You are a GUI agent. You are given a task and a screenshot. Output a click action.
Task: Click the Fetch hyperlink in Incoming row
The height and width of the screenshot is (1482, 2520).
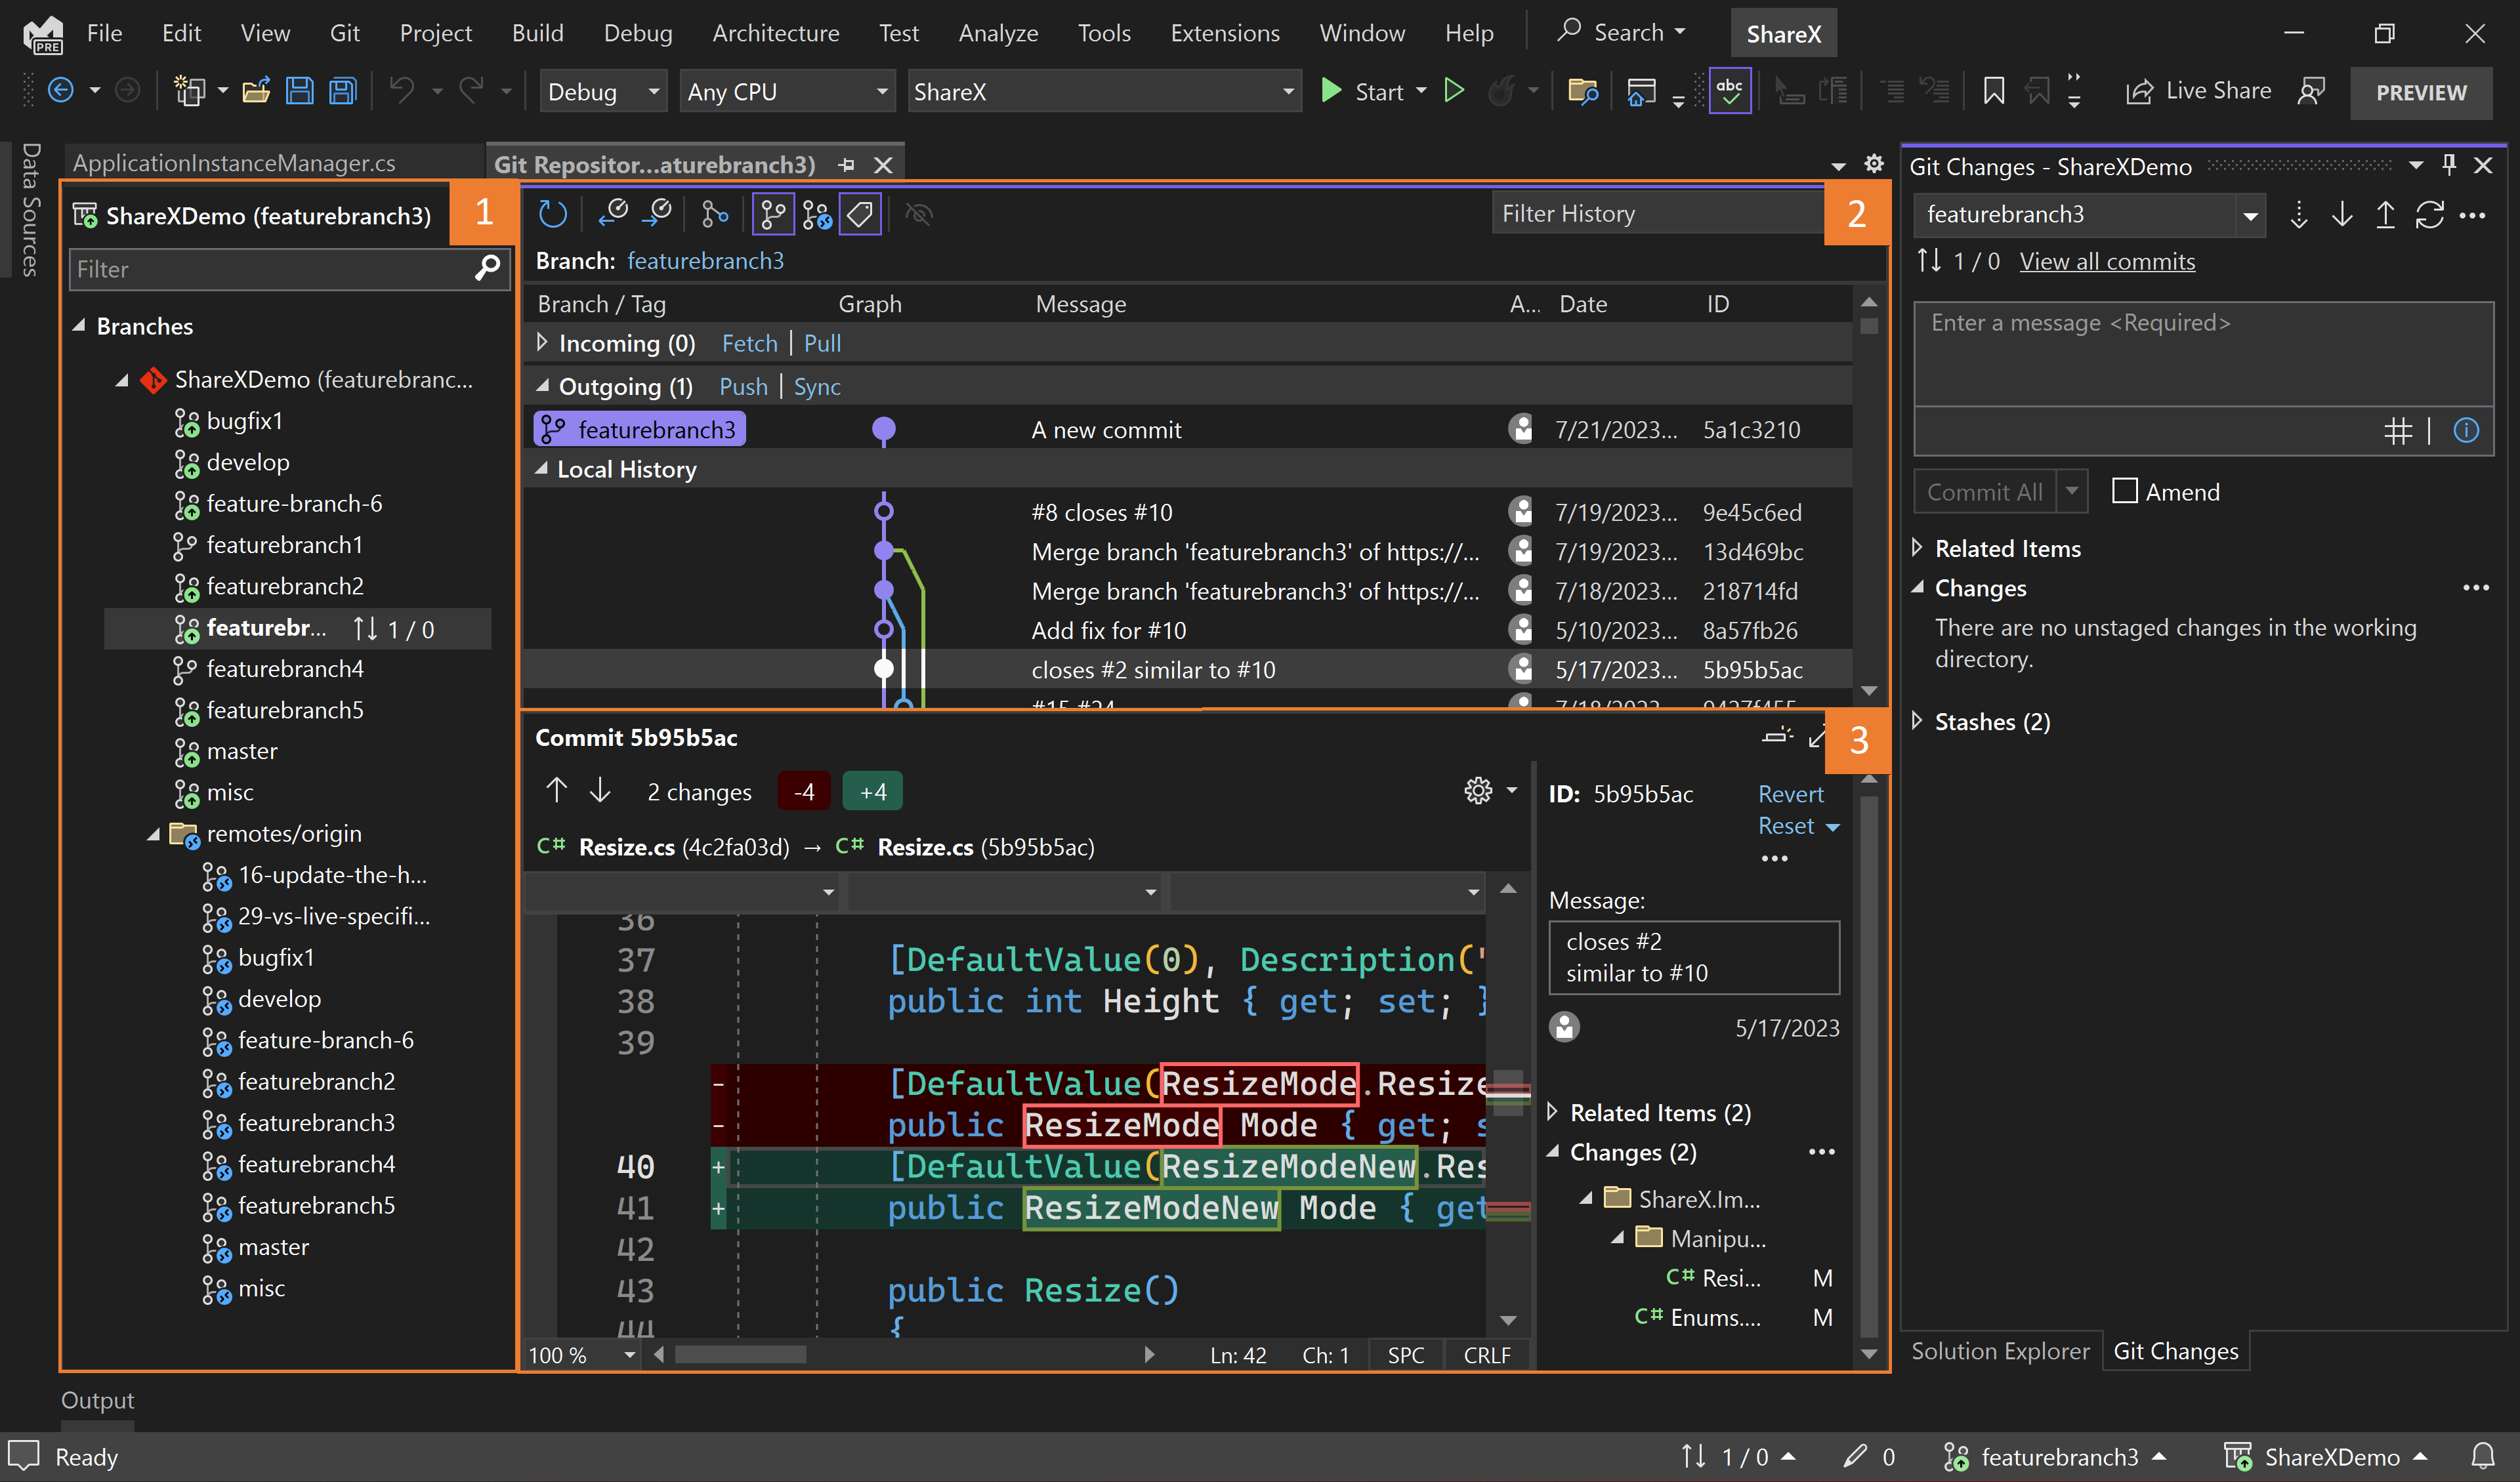coord(748,342)
